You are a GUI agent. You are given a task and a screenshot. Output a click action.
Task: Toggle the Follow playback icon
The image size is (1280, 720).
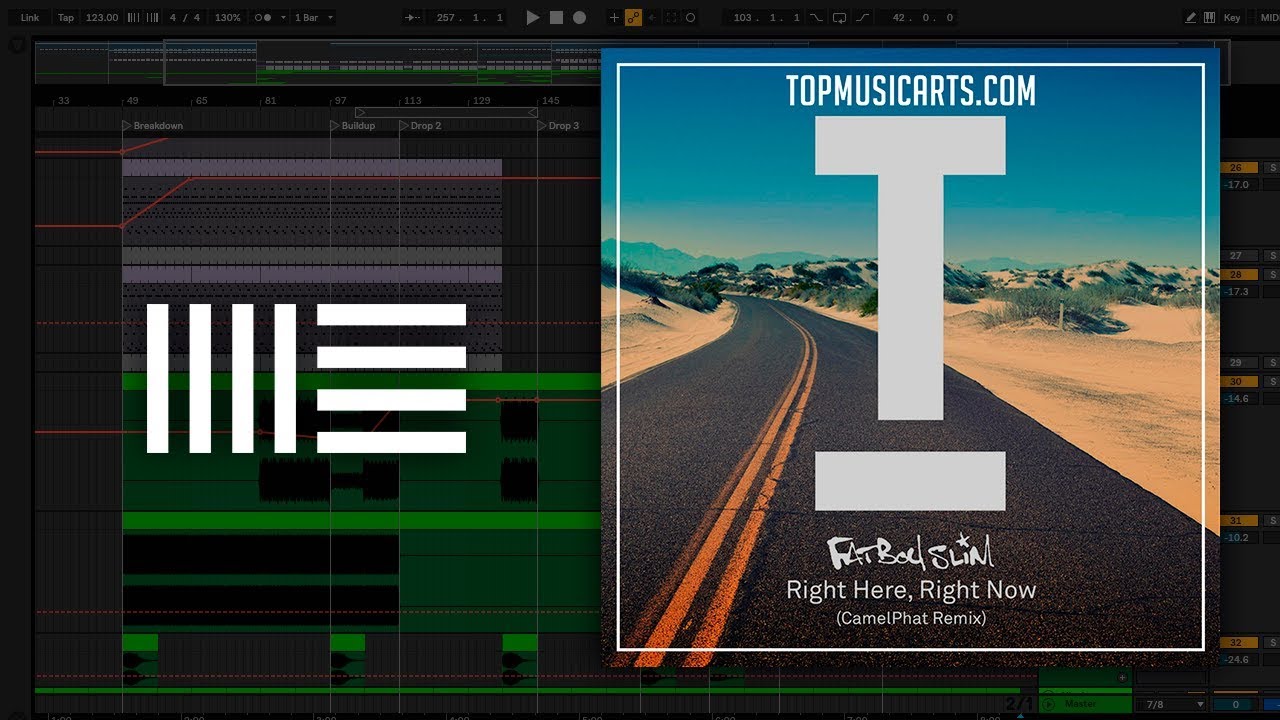[414, 18]
